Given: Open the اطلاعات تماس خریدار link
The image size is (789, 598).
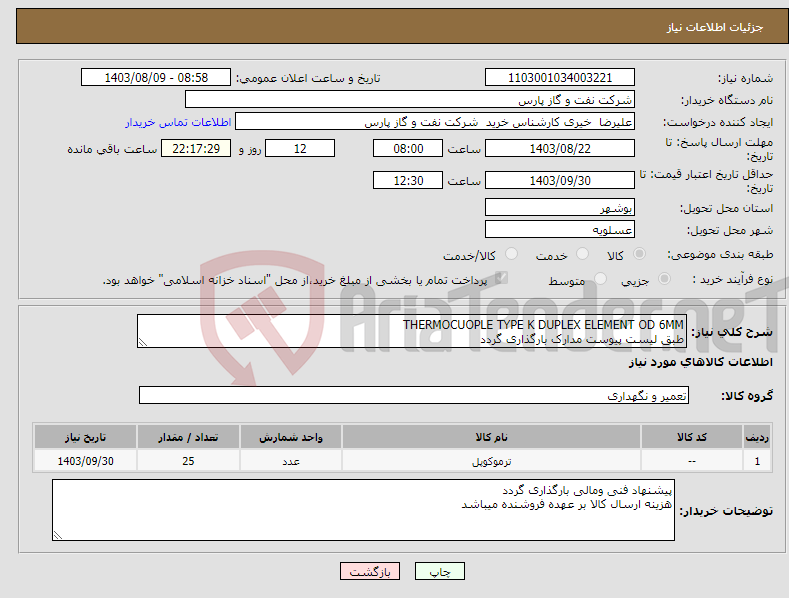Looking at the screenshot, I should click(178, 122).
